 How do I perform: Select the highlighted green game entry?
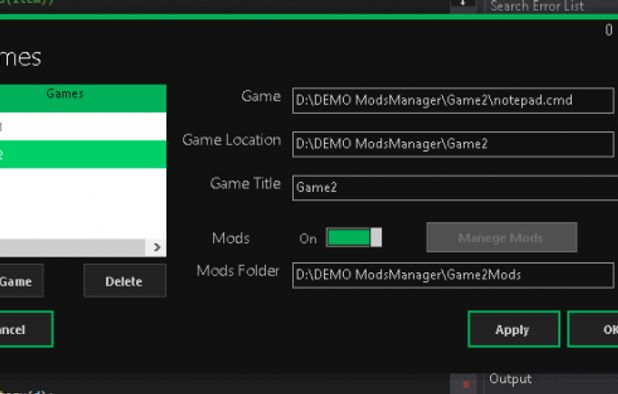click(x=83, y=154)
